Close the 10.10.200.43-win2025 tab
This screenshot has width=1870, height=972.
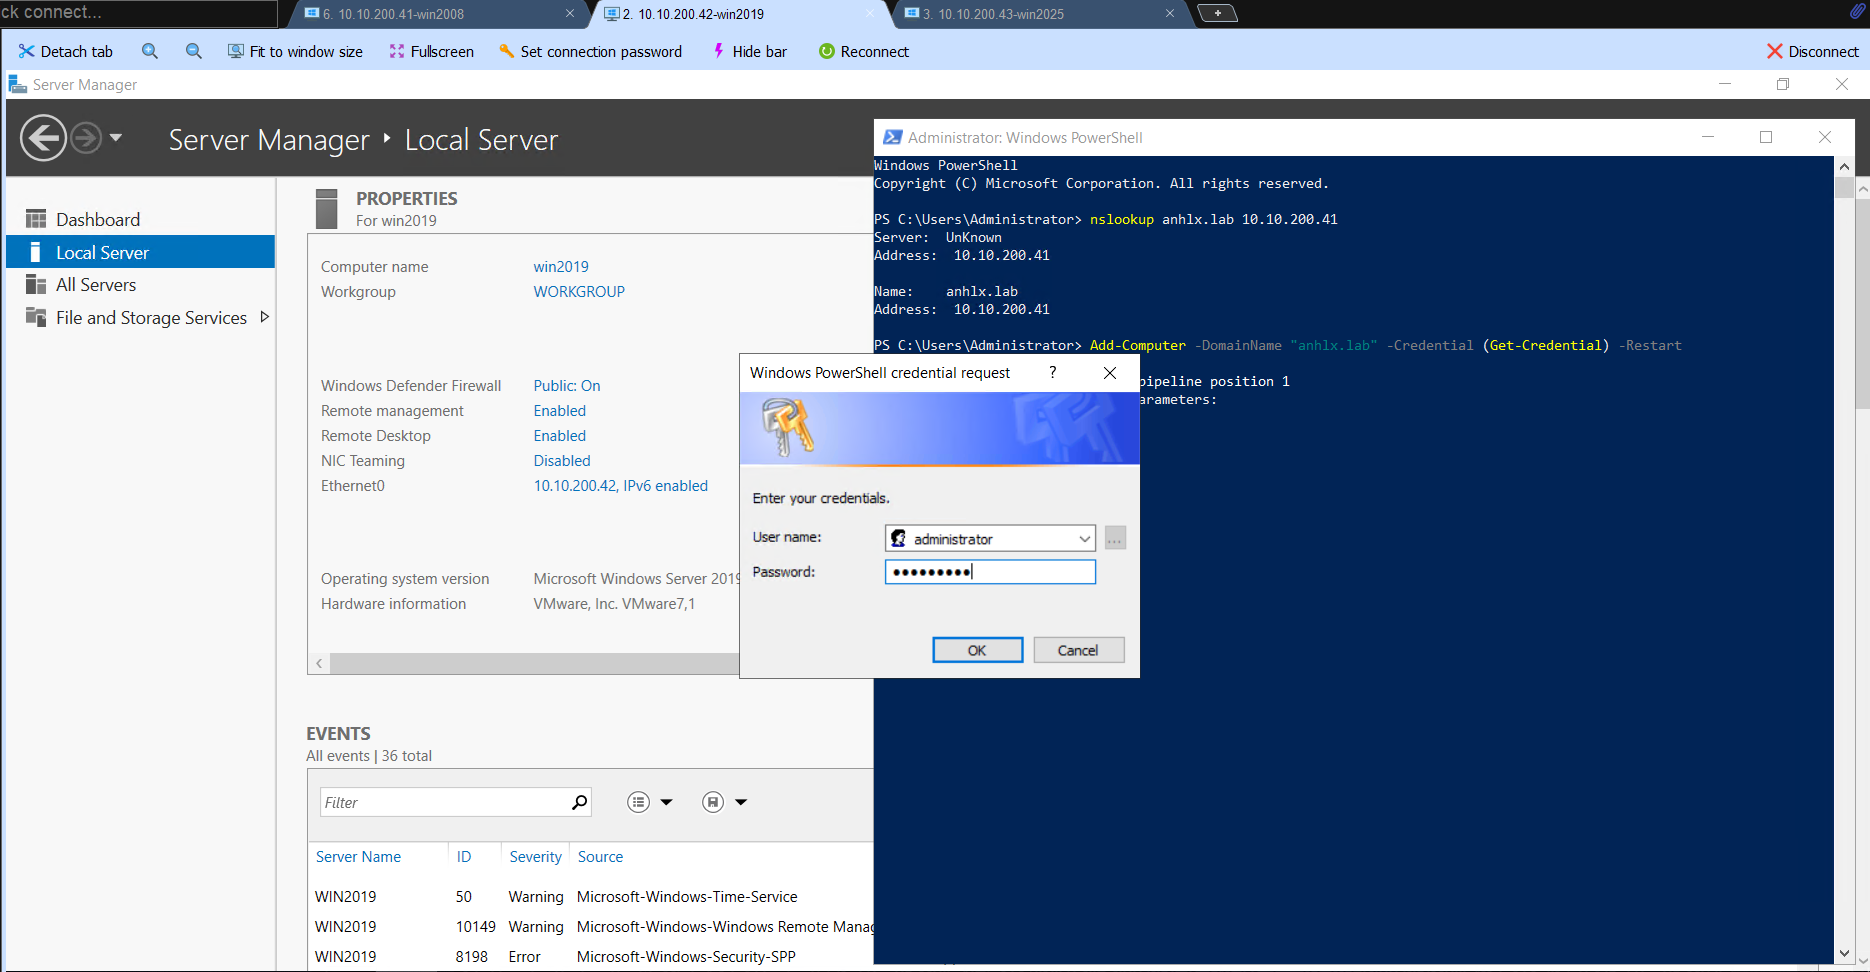[1170, 14]
